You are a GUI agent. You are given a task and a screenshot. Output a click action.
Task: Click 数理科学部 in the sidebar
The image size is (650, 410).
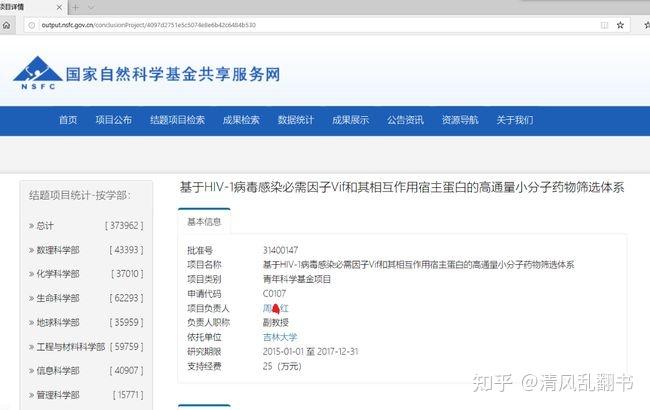pyautogui.click(x=58, y=250)
